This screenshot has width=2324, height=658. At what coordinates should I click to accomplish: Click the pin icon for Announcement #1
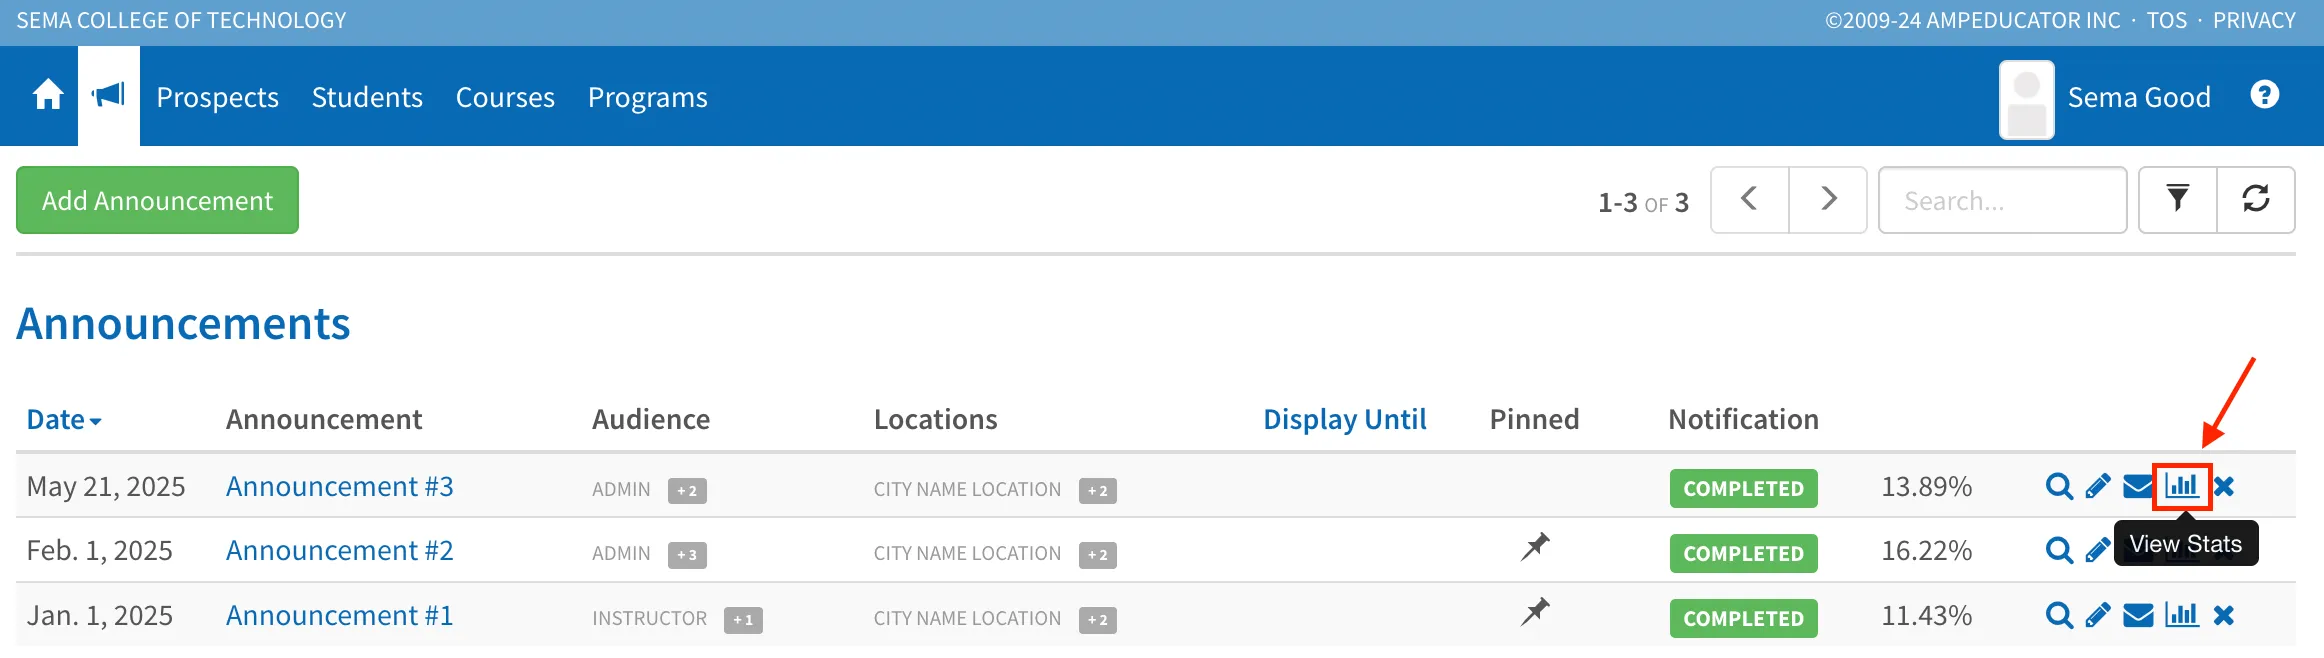tap(1535, 611)
